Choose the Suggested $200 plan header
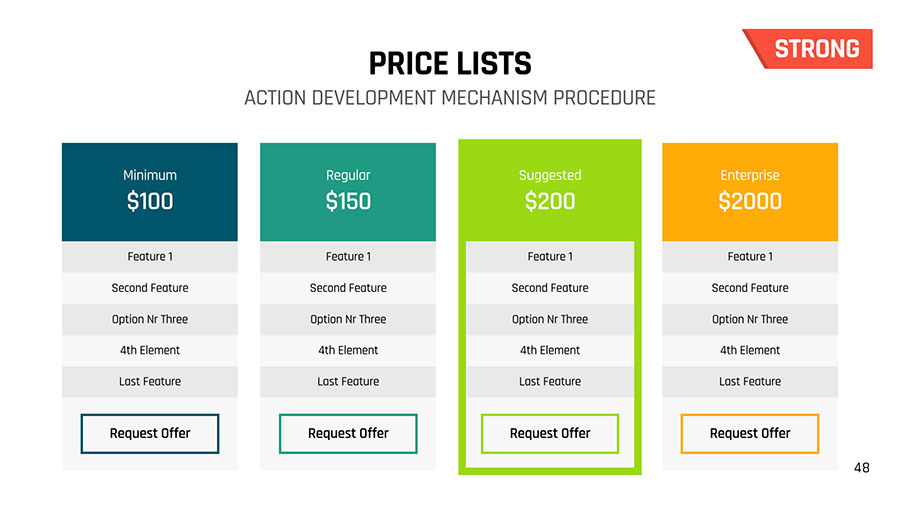This screenshot has width=900, height=506. tap(550, 191)
